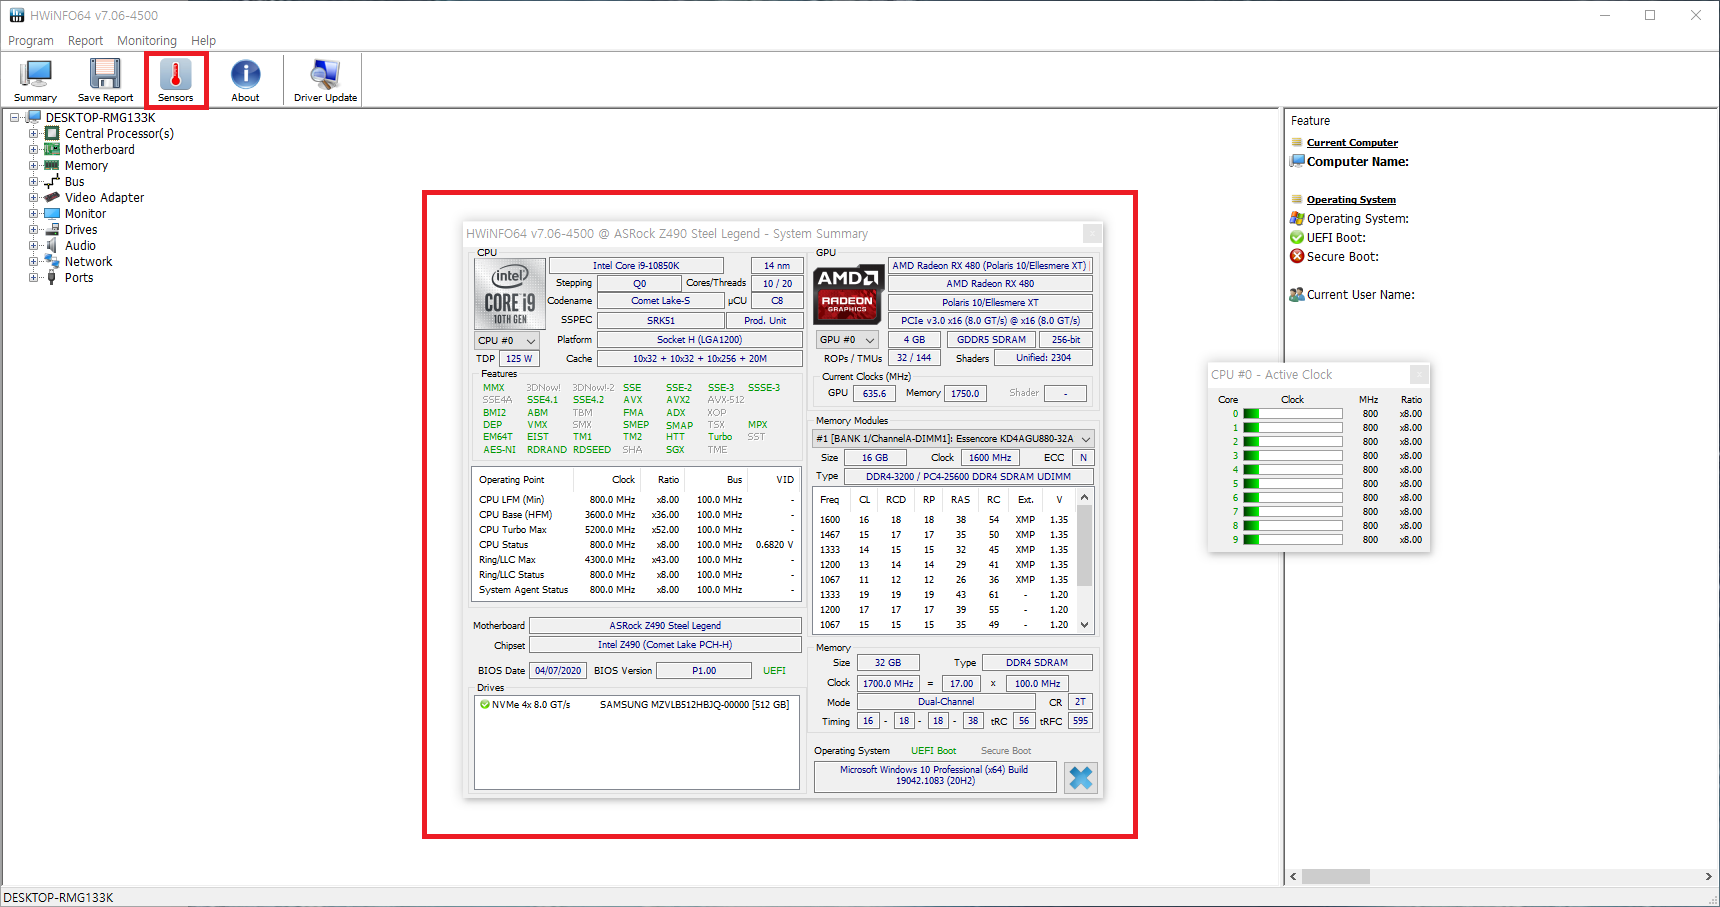Viewport: 1720px width, 907px height.
Task: Select the Memory tree icon
Action: pyautogui.click(x=52, y=165)
